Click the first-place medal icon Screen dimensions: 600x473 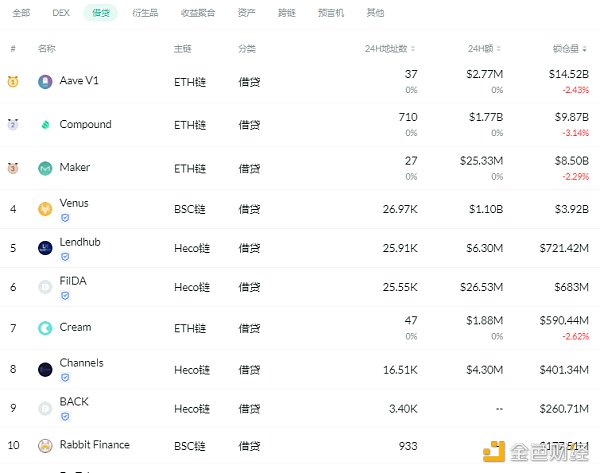pos(13,82)
